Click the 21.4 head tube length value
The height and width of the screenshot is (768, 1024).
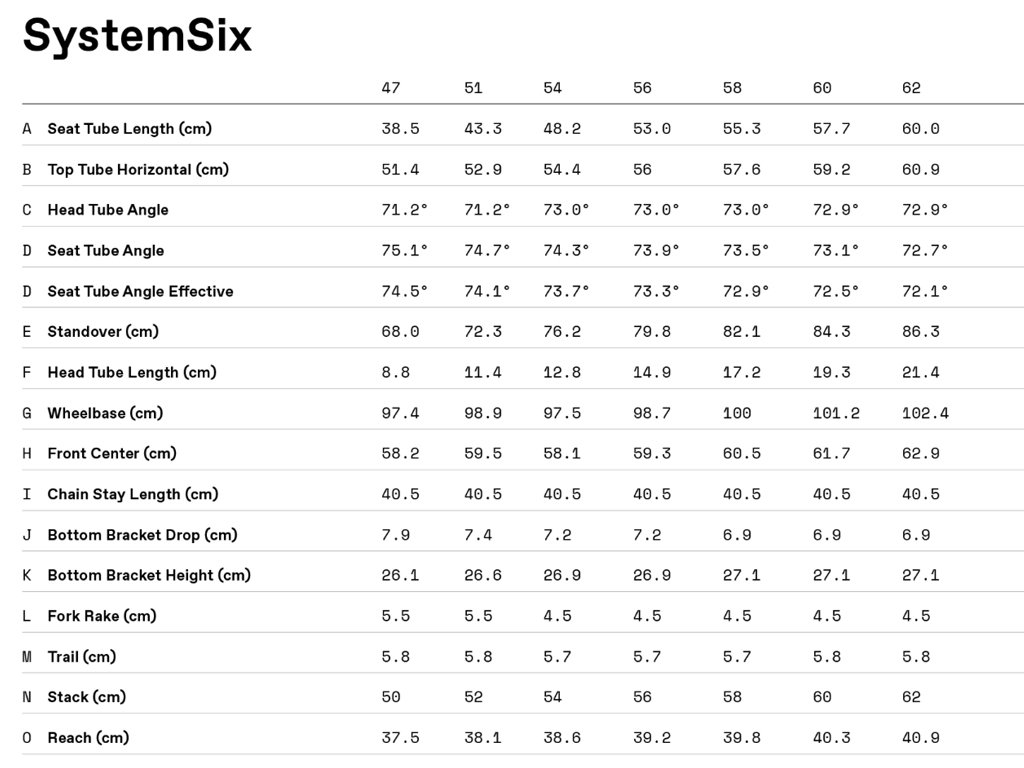click(x=920, y=372)
